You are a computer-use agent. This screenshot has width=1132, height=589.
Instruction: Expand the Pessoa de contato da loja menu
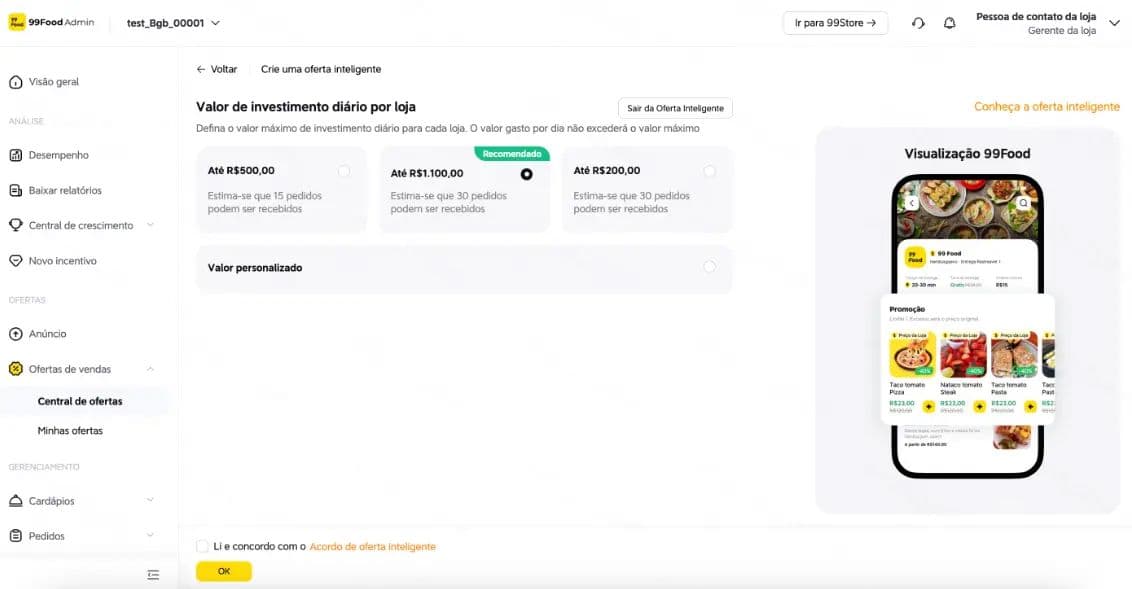click(1114, 23)
